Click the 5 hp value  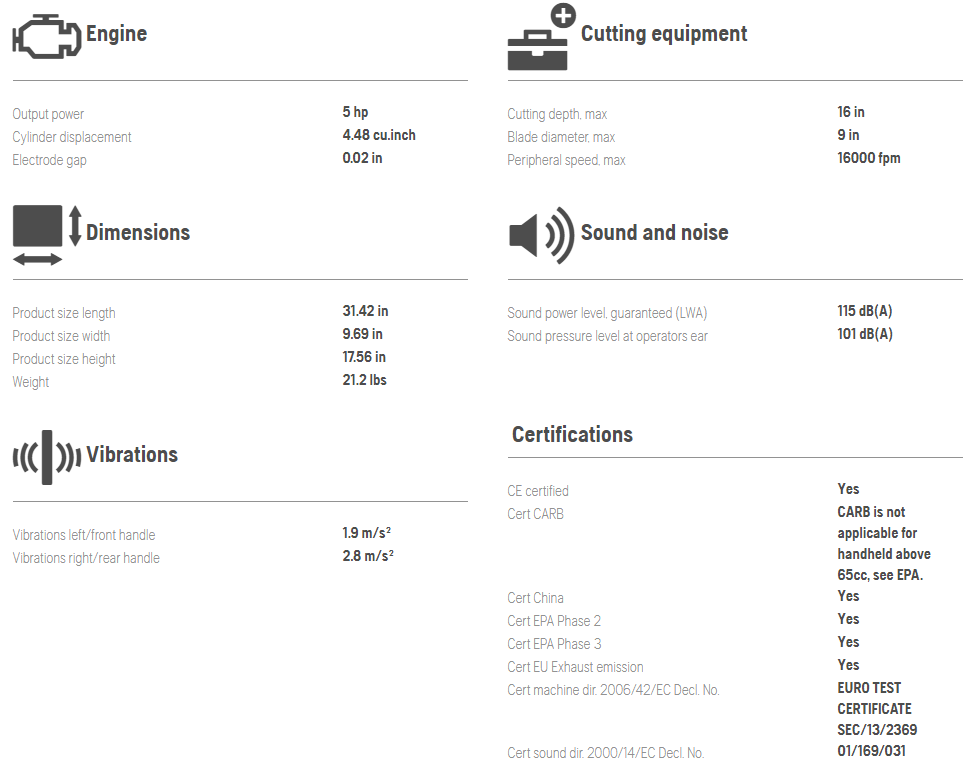(355, 112)
